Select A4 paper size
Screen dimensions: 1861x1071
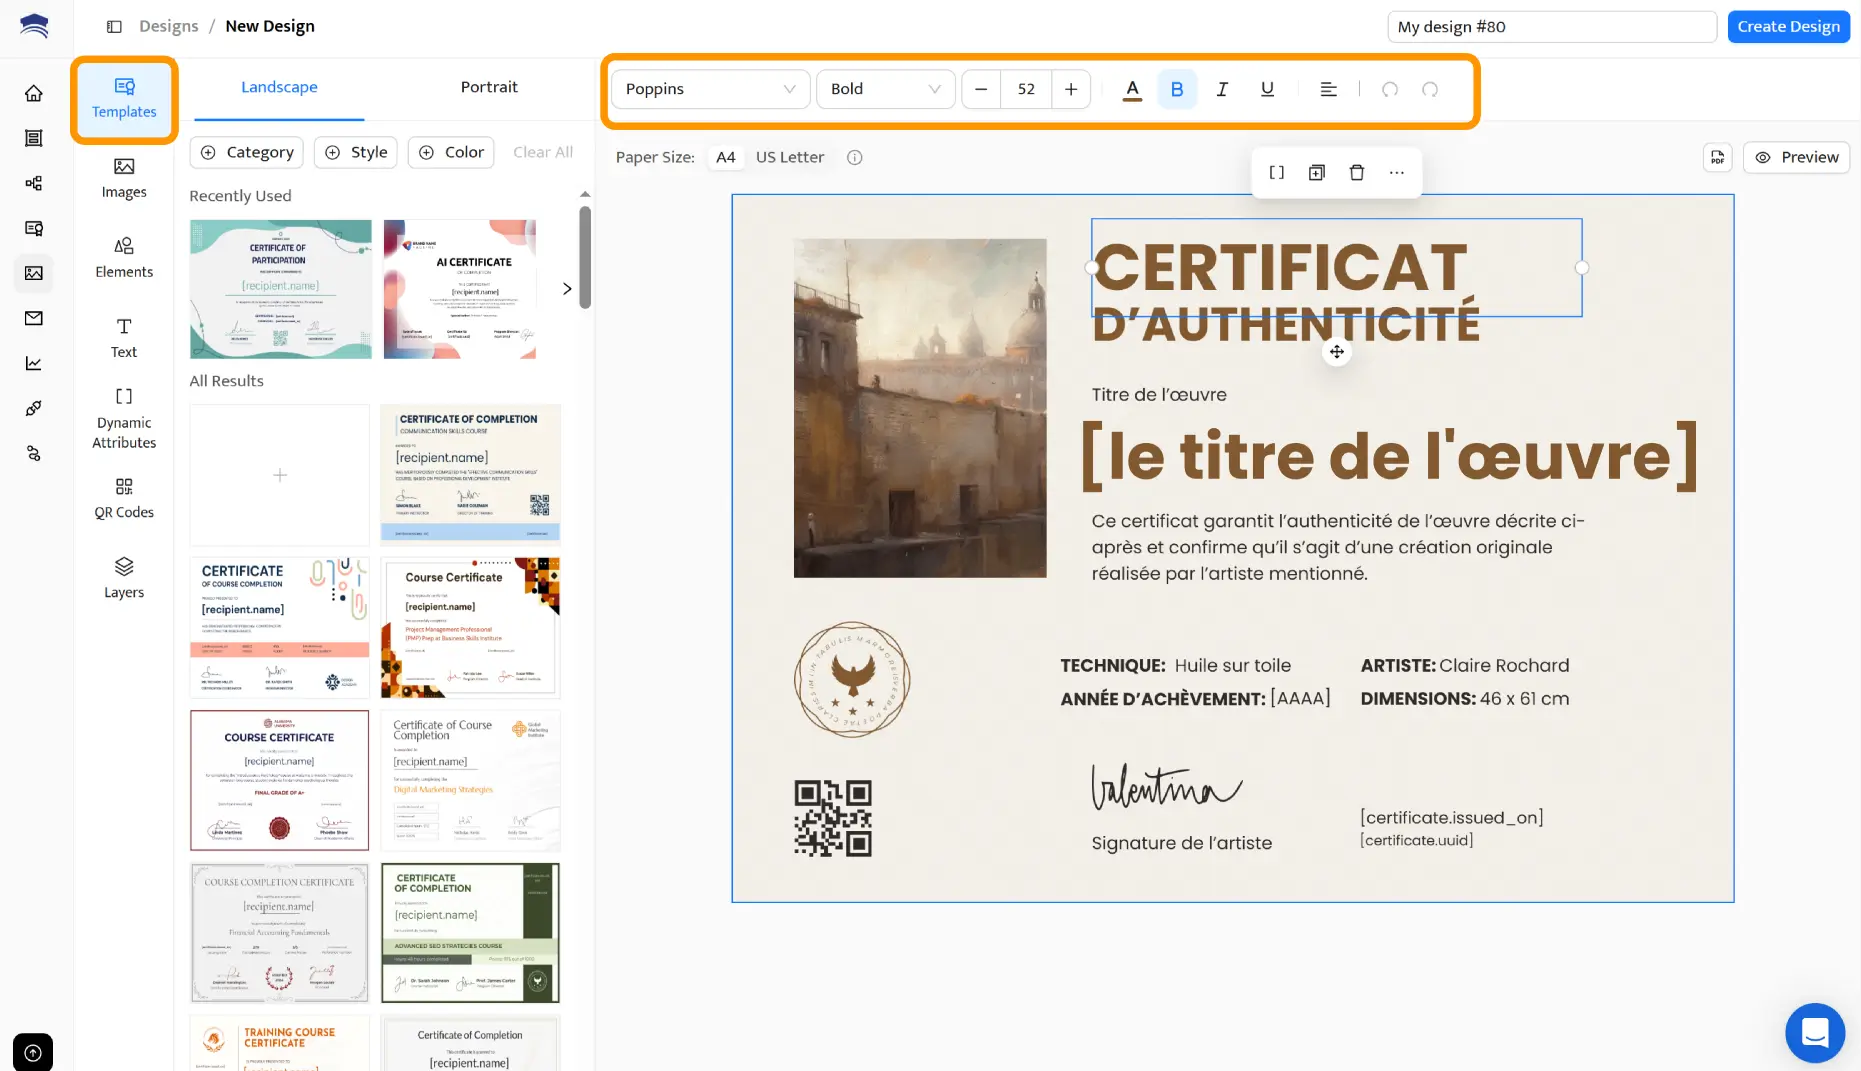726,157
